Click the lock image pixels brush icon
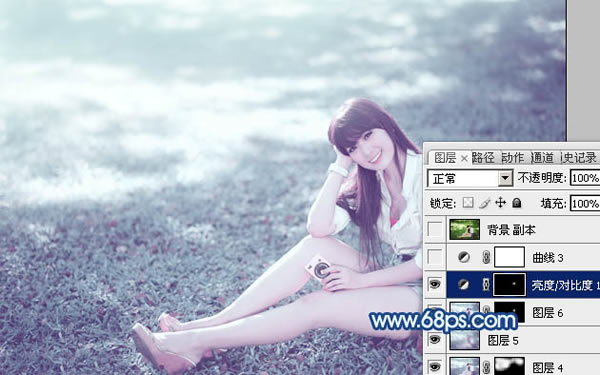The image size is (600, 375). tap(484, 203)
